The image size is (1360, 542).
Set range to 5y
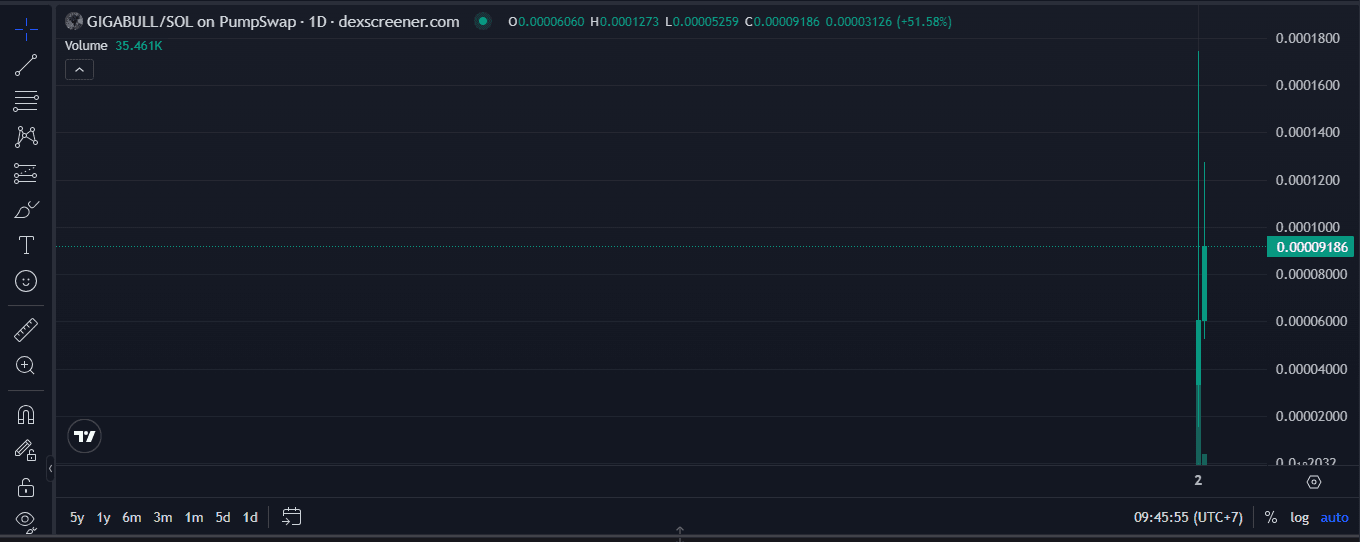[x=77, y=517]
